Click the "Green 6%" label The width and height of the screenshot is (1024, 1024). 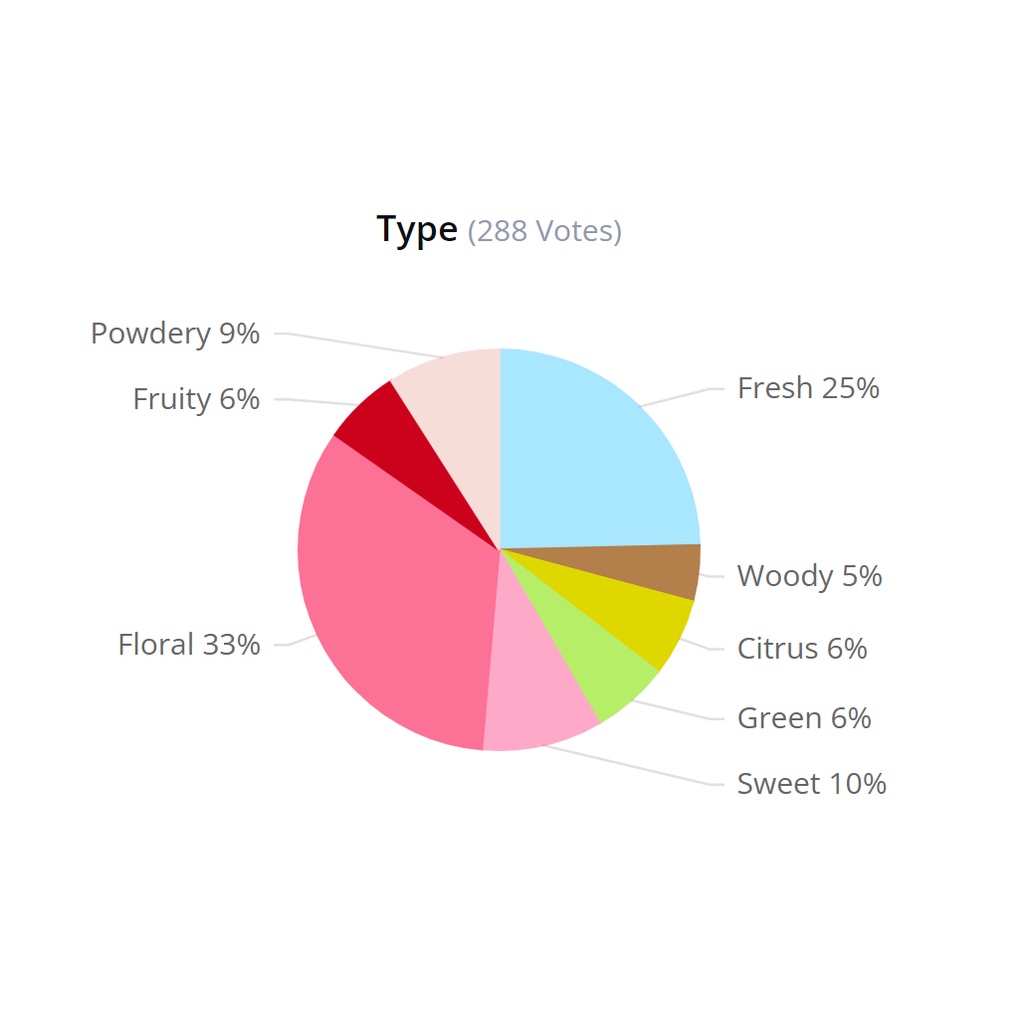tap(804, 718)
